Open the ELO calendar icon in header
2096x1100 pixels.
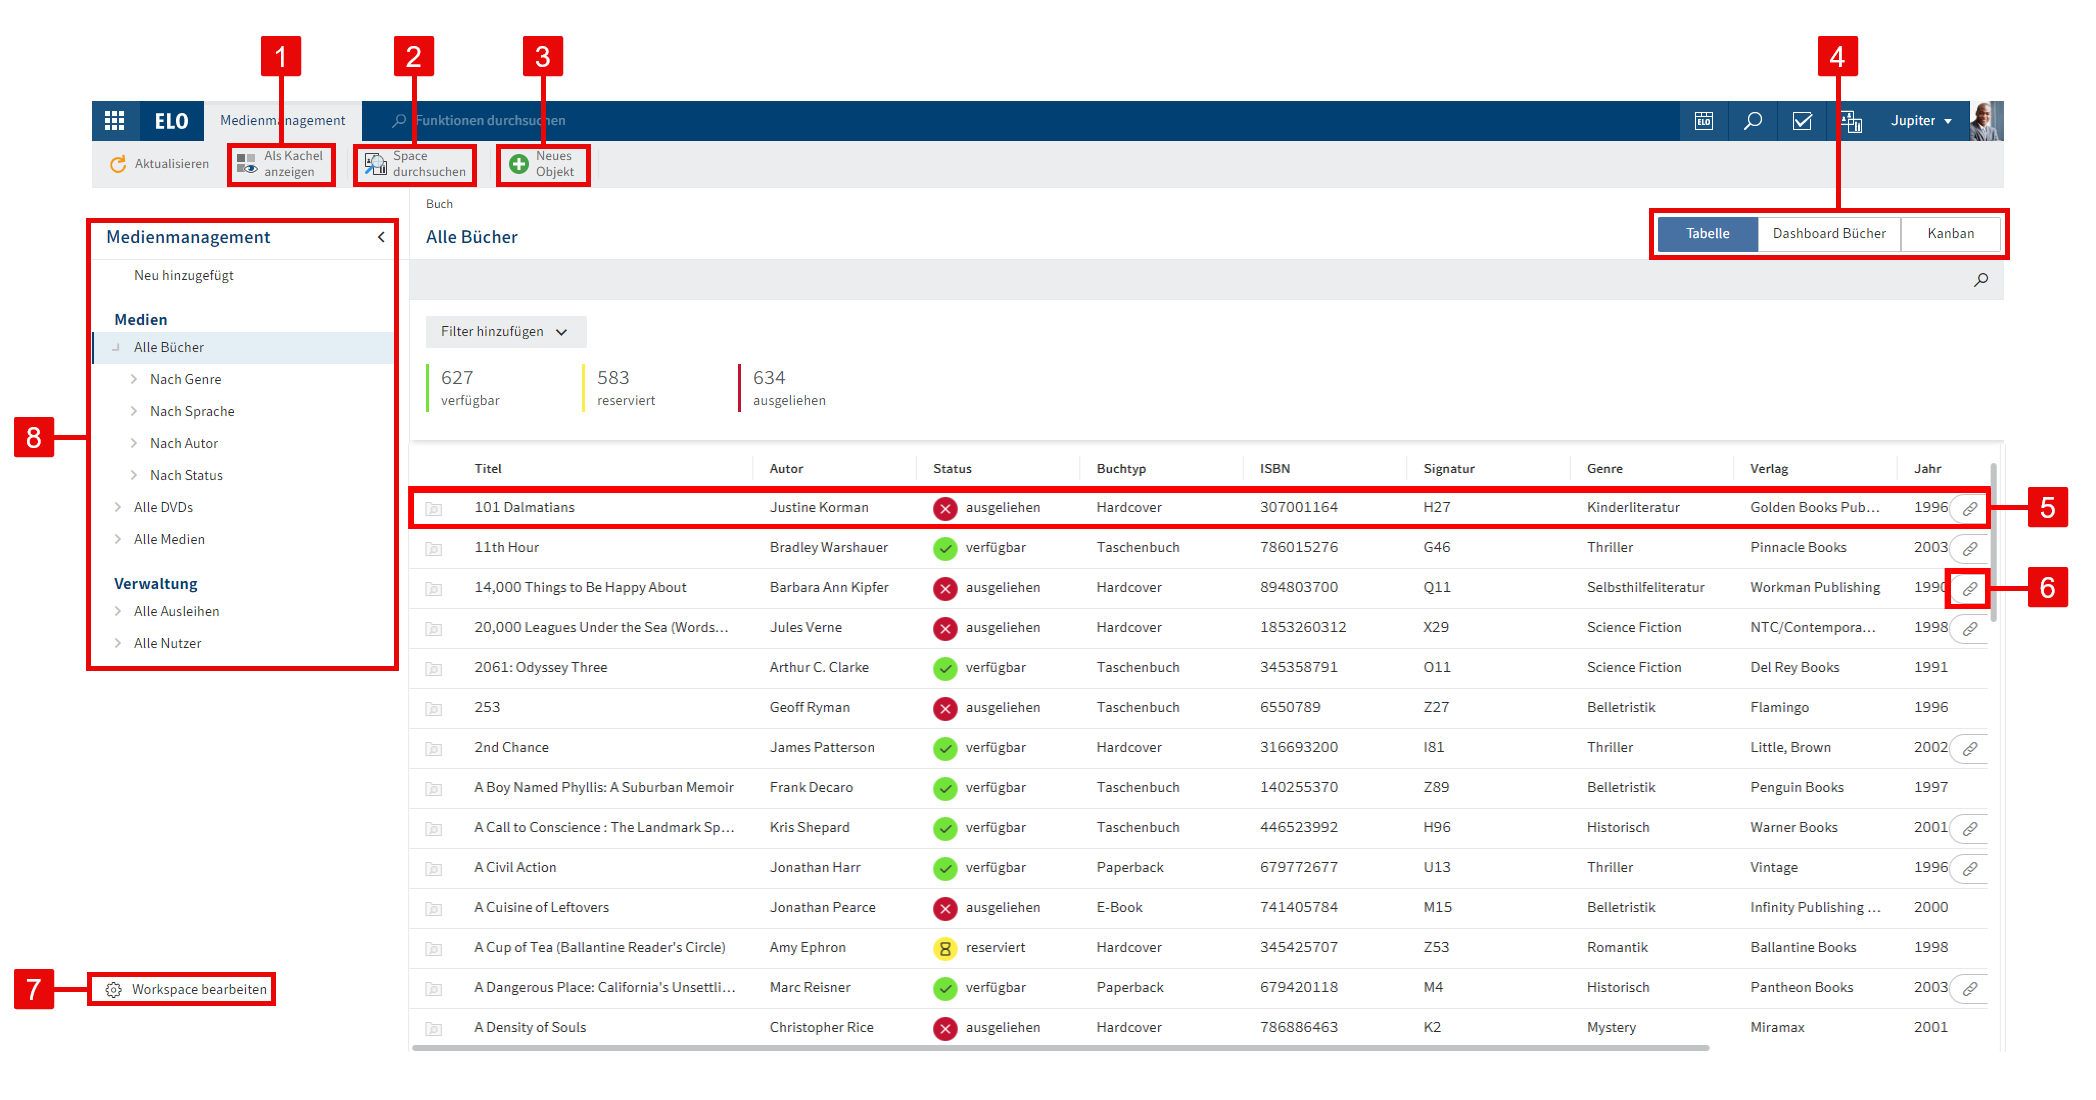[x=1704, y=121]
